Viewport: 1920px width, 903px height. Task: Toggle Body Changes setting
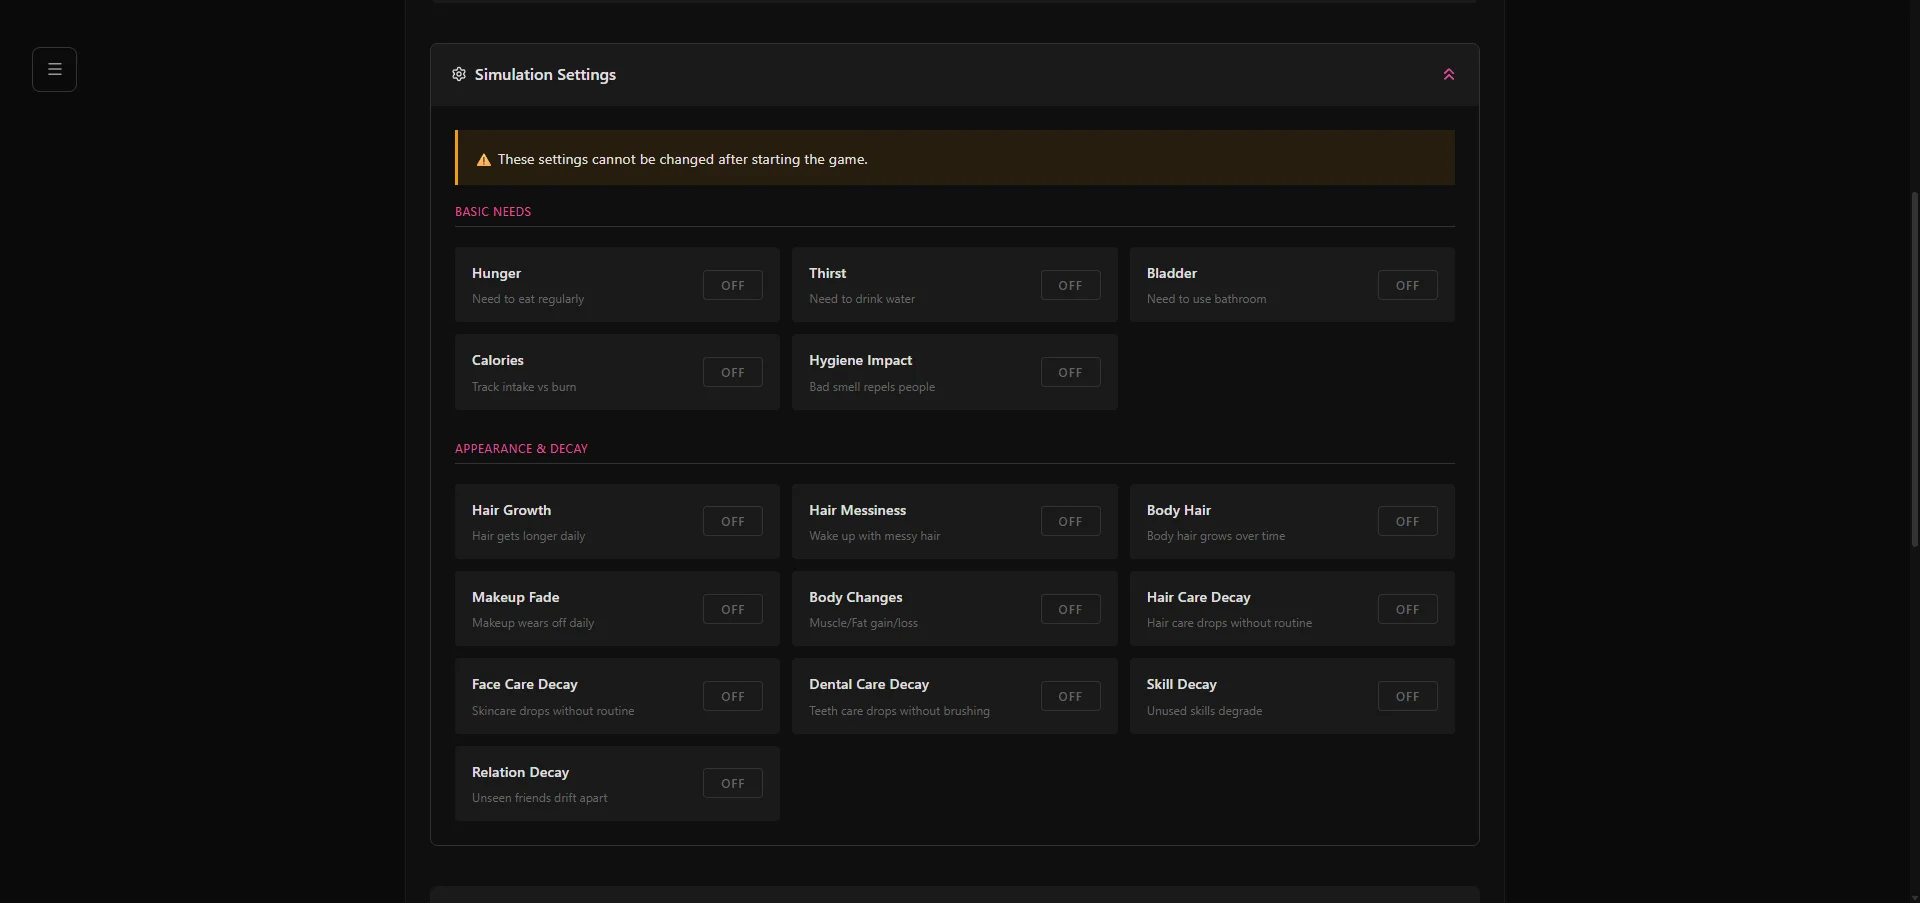[x=1070, y=609]
